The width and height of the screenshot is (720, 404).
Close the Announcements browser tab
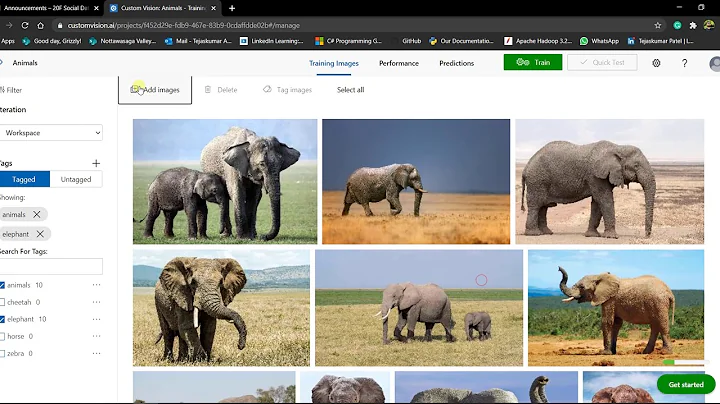[96, 8]
